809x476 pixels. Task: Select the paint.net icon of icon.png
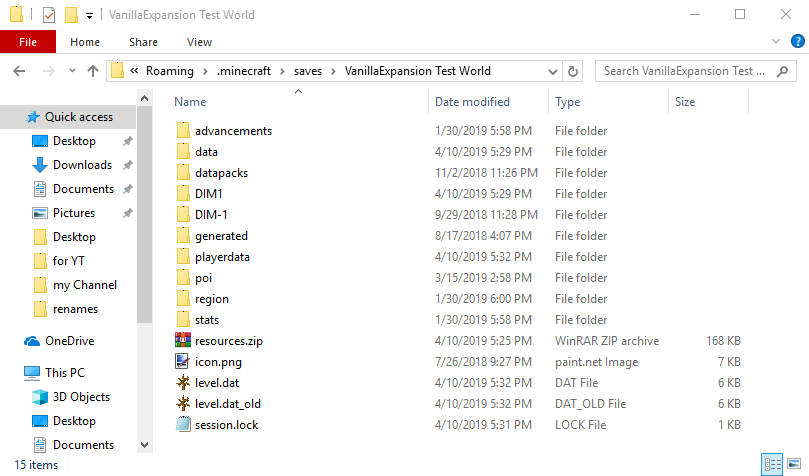click(183, 362)
